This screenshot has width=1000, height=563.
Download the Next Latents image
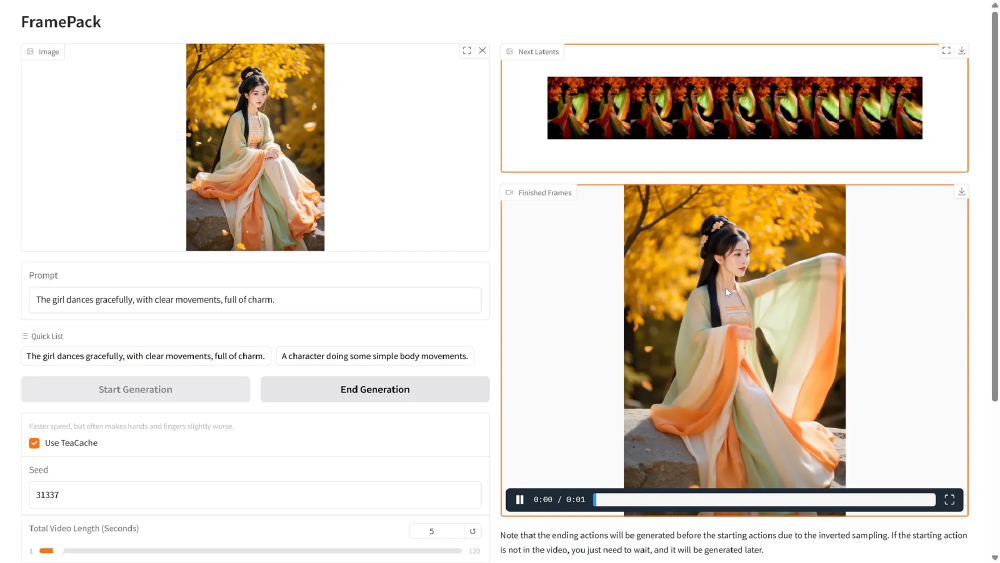click(962, 51)
